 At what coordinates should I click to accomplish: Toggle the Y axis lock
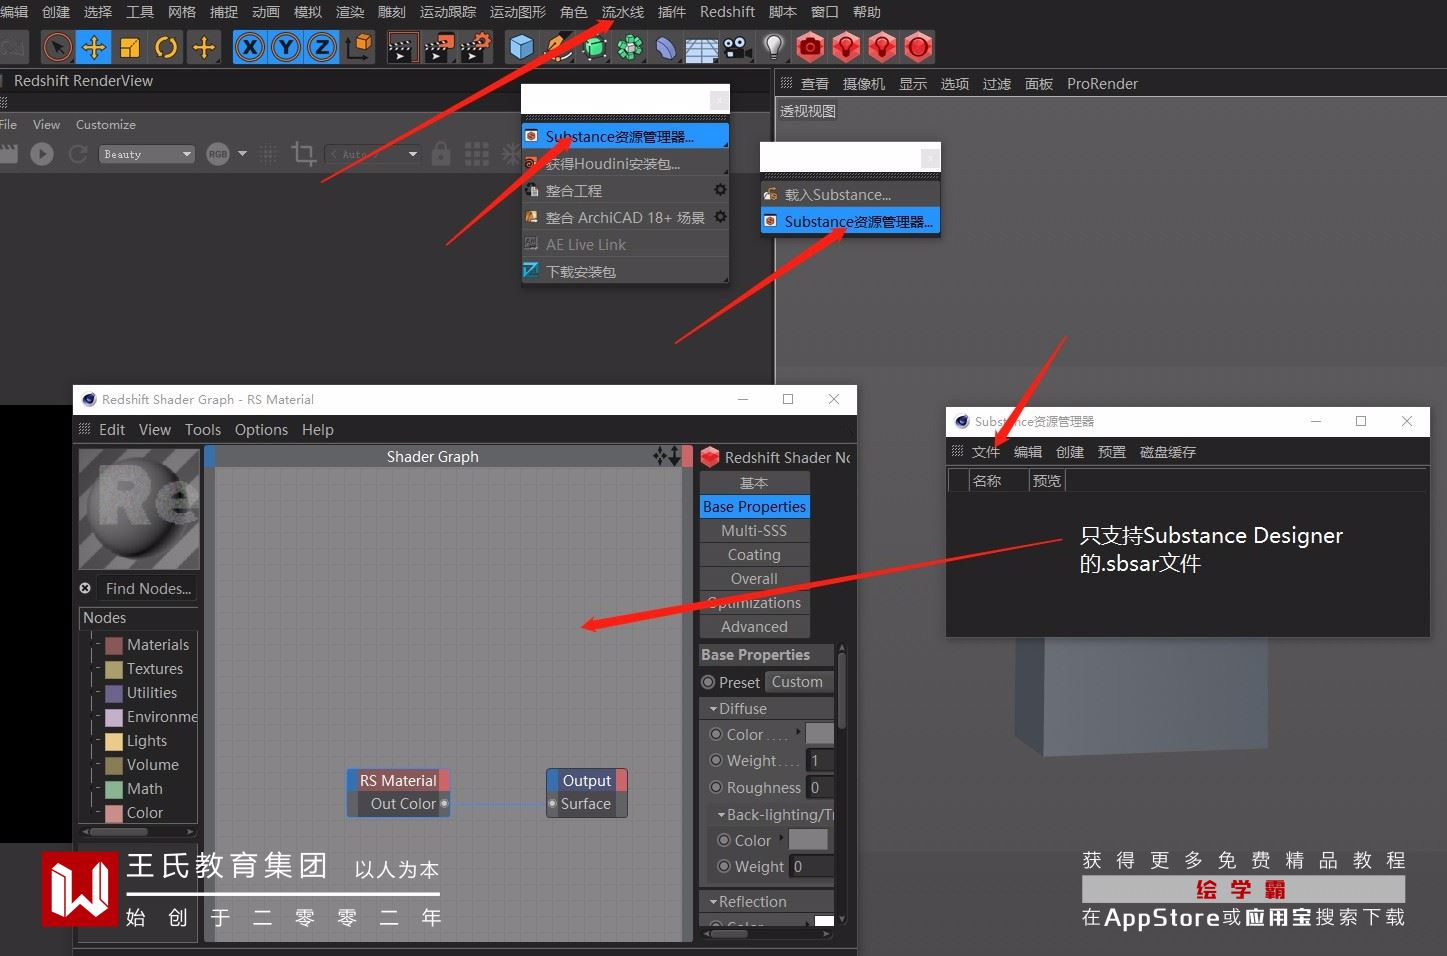pos(286,47)
